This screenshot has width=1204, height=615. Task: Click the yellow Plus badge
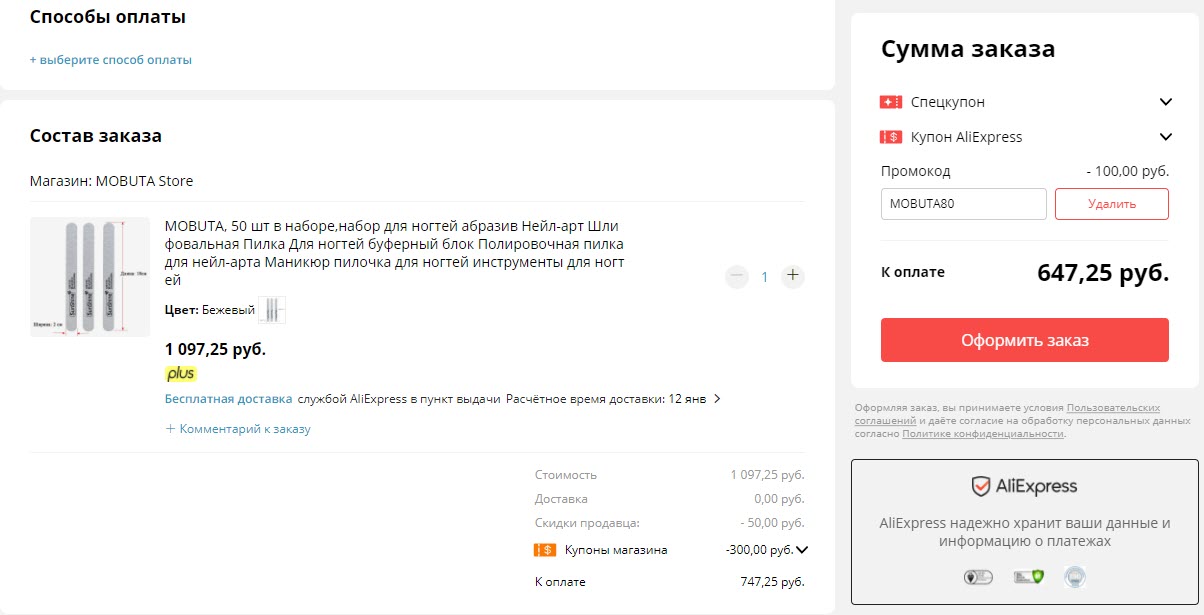181,374
